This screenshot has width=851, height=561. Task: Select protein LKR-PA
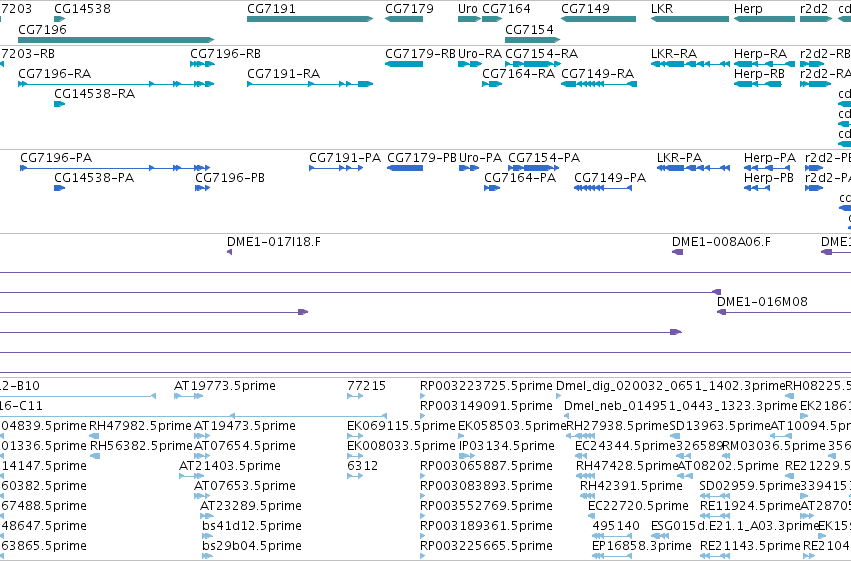tap(679, 158)
